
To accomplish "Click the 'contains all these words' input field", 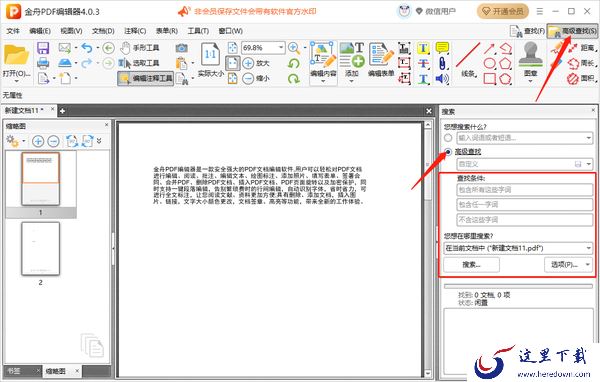I will pyautogui.click(x=525, y=189).
